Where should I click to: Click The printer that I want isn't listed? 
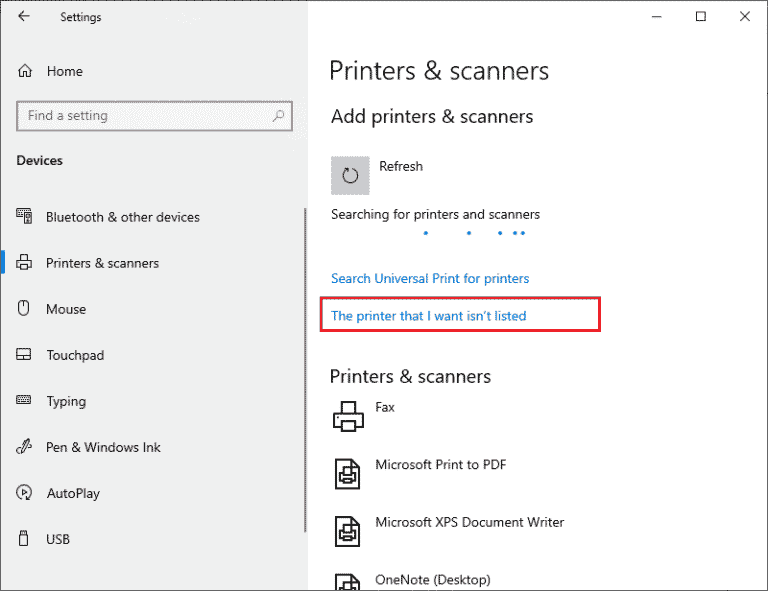click(x=428, y=315)
